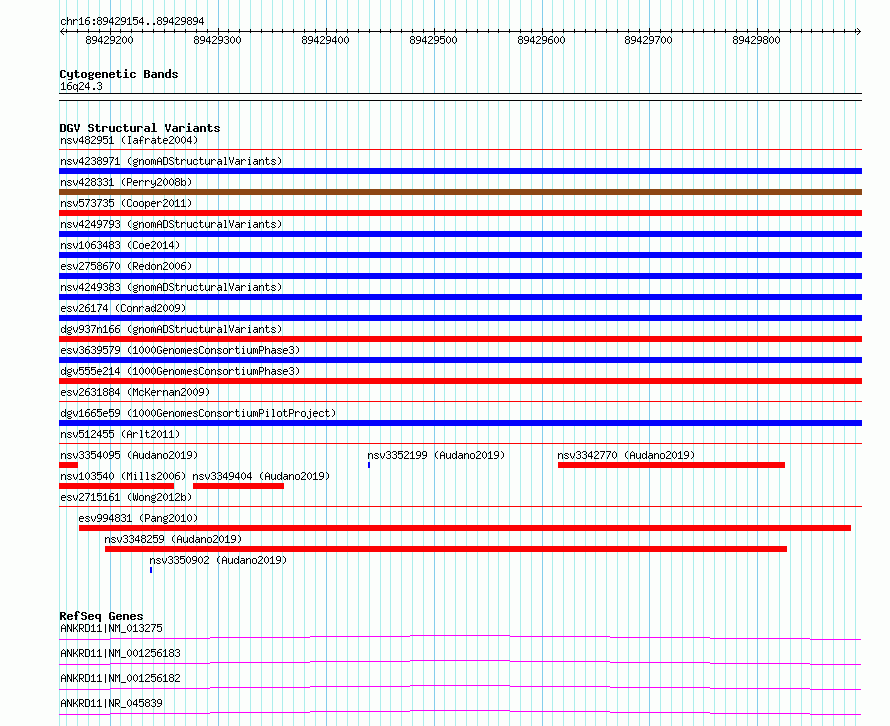Click ruler position 89429400

tap(325, 40)
